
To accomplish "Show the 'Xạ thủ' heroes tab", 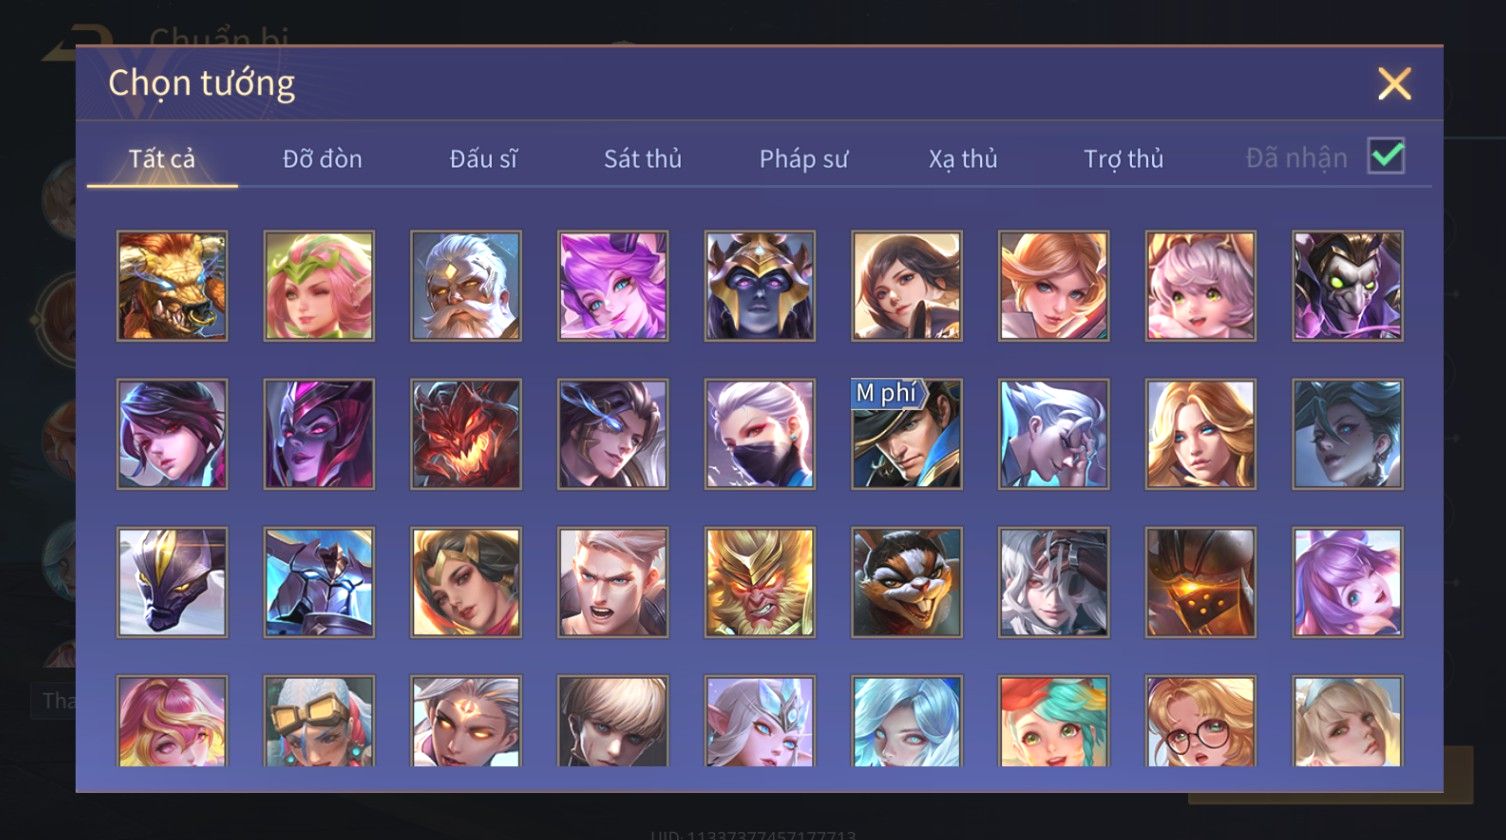I will pyautogui.click(x=963, y=158).
